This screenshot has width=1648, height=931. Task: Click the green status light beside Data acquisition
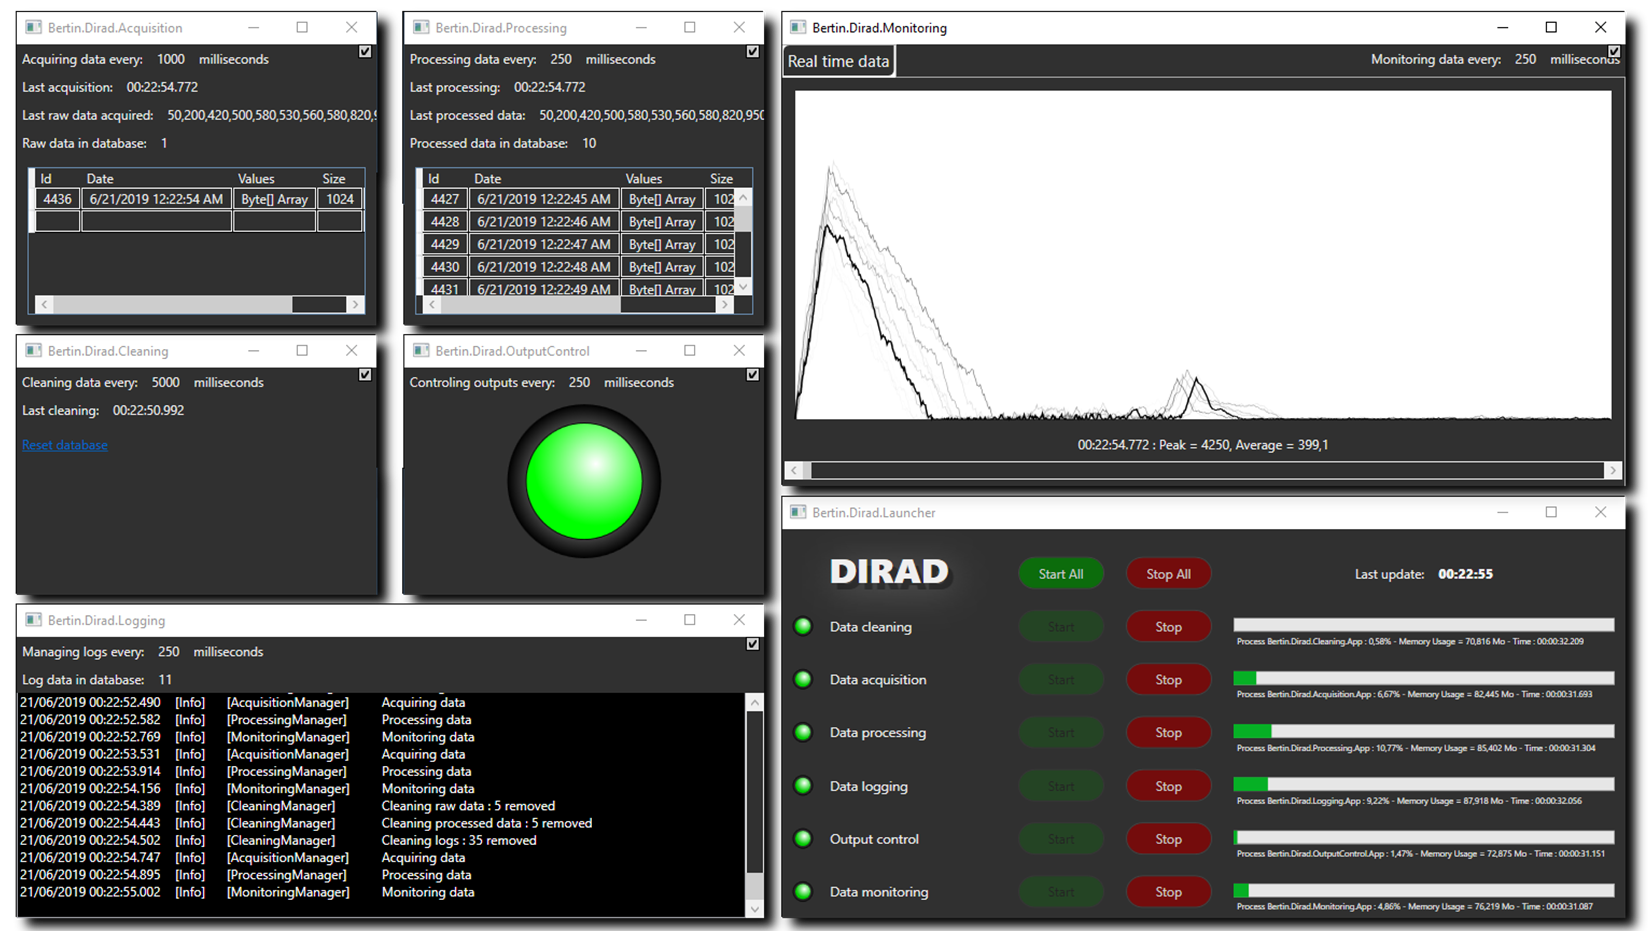coord(803,680)
